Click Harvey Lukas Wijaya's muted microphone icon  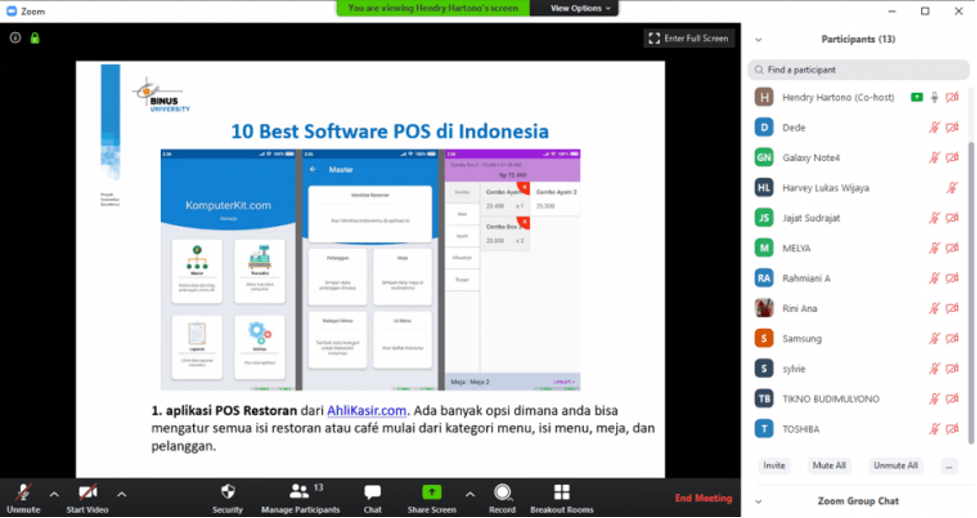(952, 188)
